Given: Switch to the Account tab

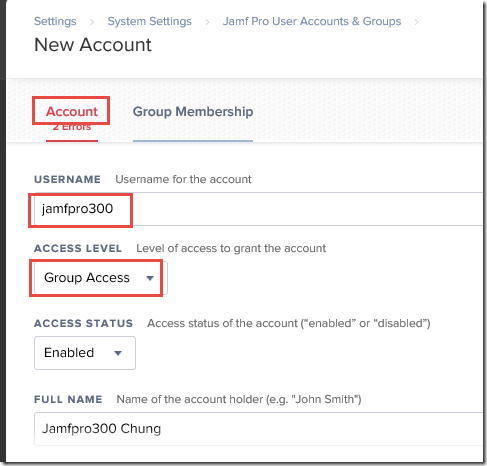Looking at the screenshot, I should coord(72,111).
